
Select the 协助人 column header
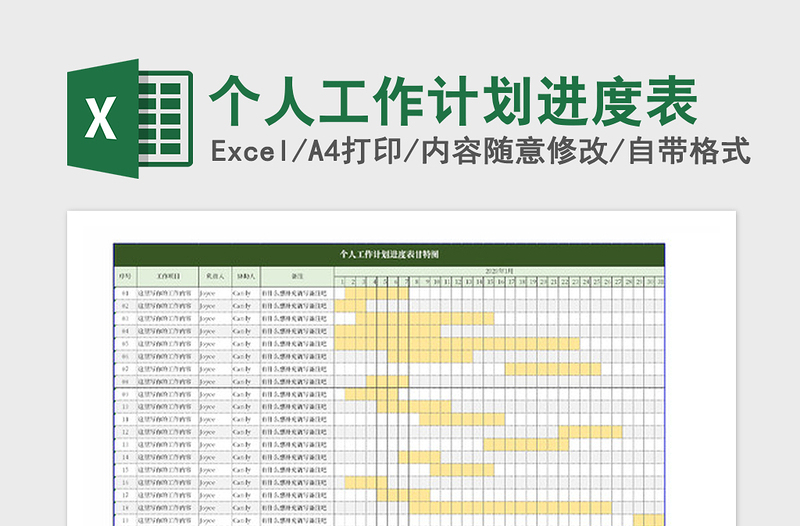click(x=246, y=276)
